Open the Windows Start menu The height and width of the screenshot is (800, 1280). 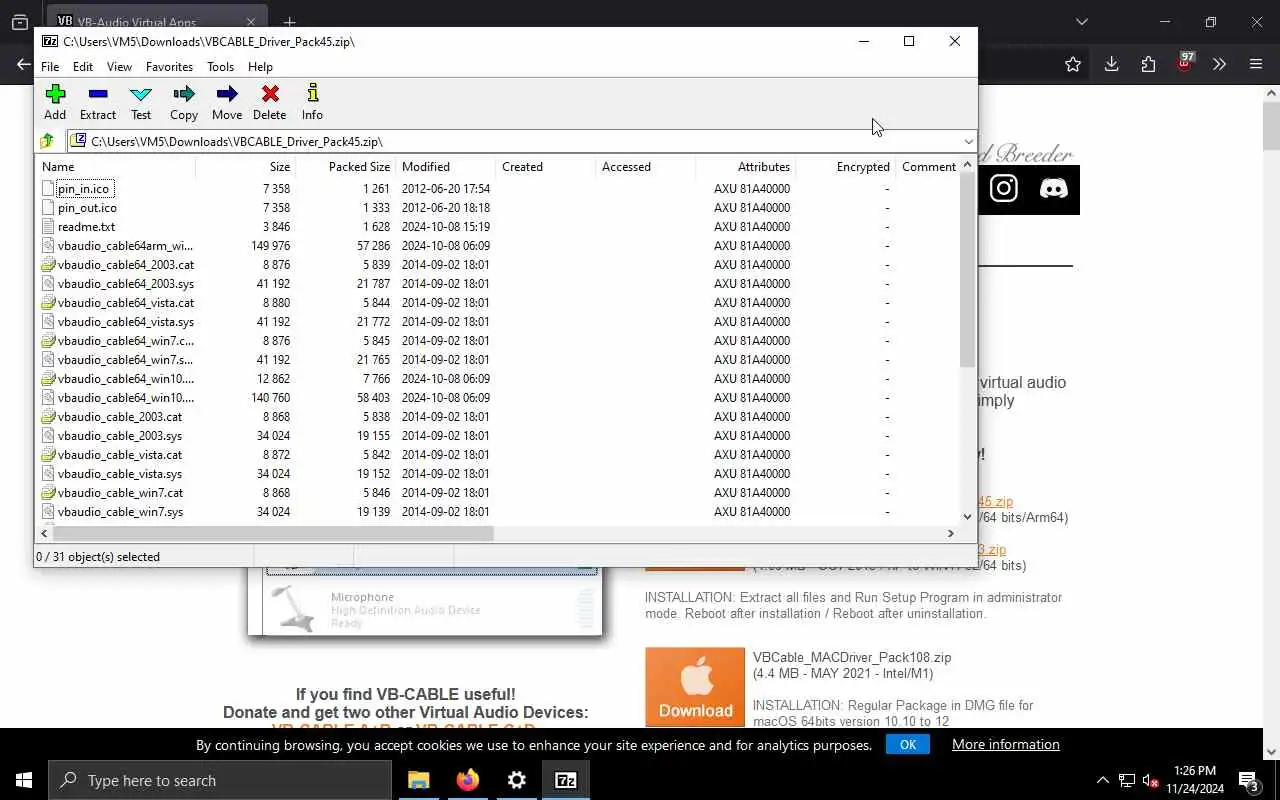coord(24,780)
